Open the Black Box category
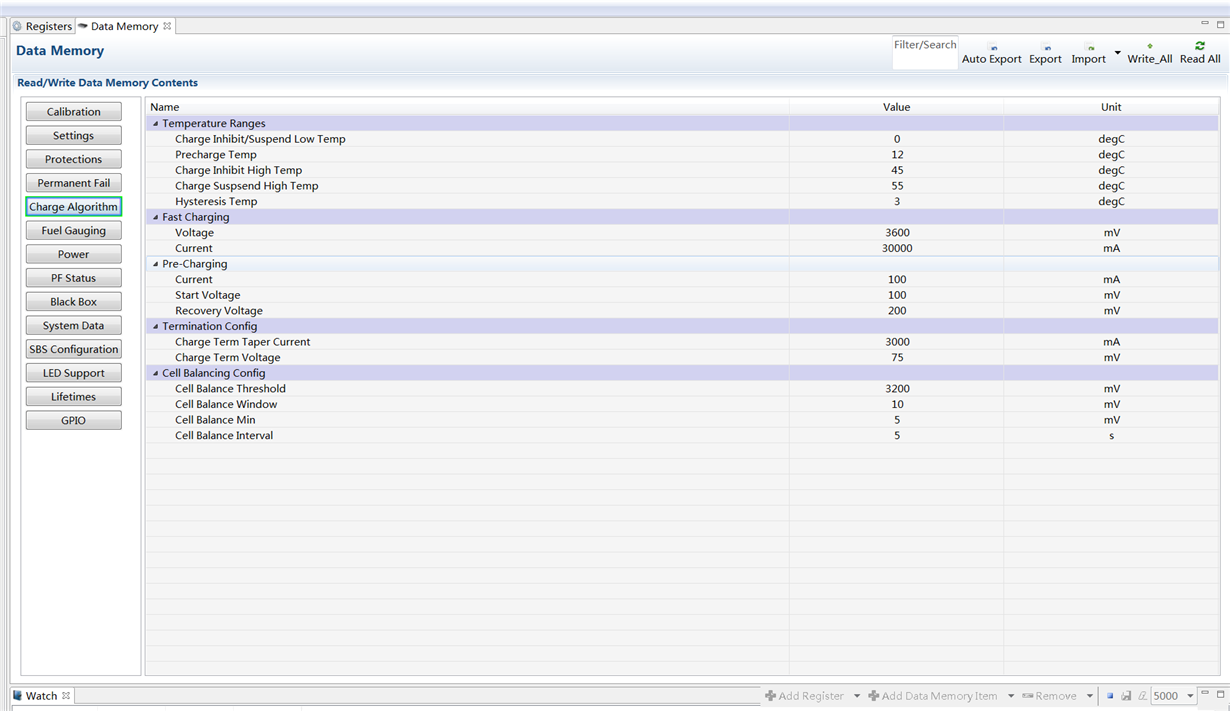The height and width of the screenshot is (711, 1230). tap(74, 302)
